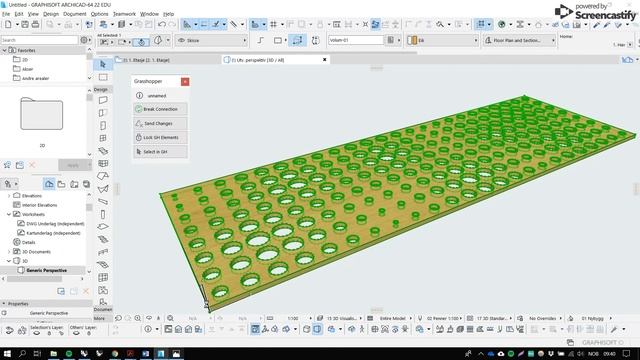
Task: Activate the Curtain Wall tool in the toolbox
Action: tap(103, 277)
